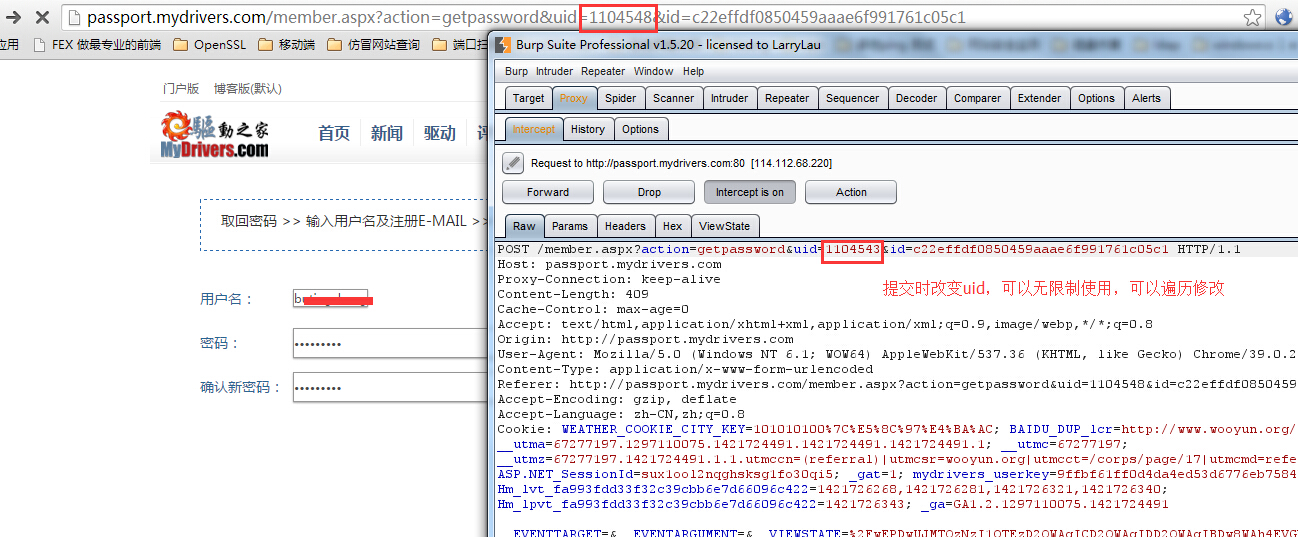Switch to the Comparer tab
The image size is (1298, 537).
(977, 98)
